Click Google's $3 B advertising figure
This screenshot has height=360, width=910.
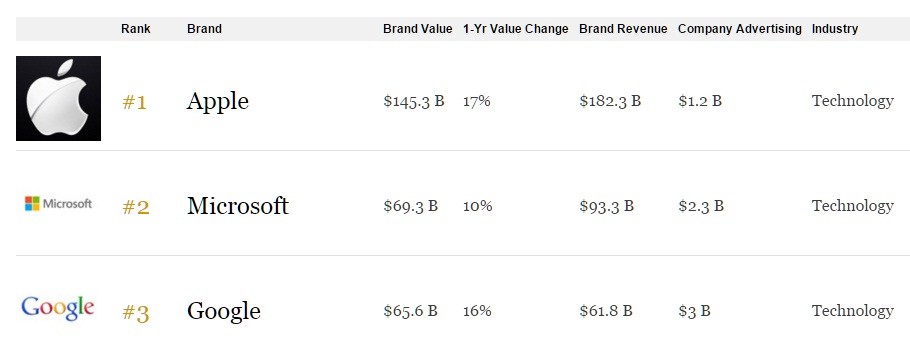coord(694,311)
